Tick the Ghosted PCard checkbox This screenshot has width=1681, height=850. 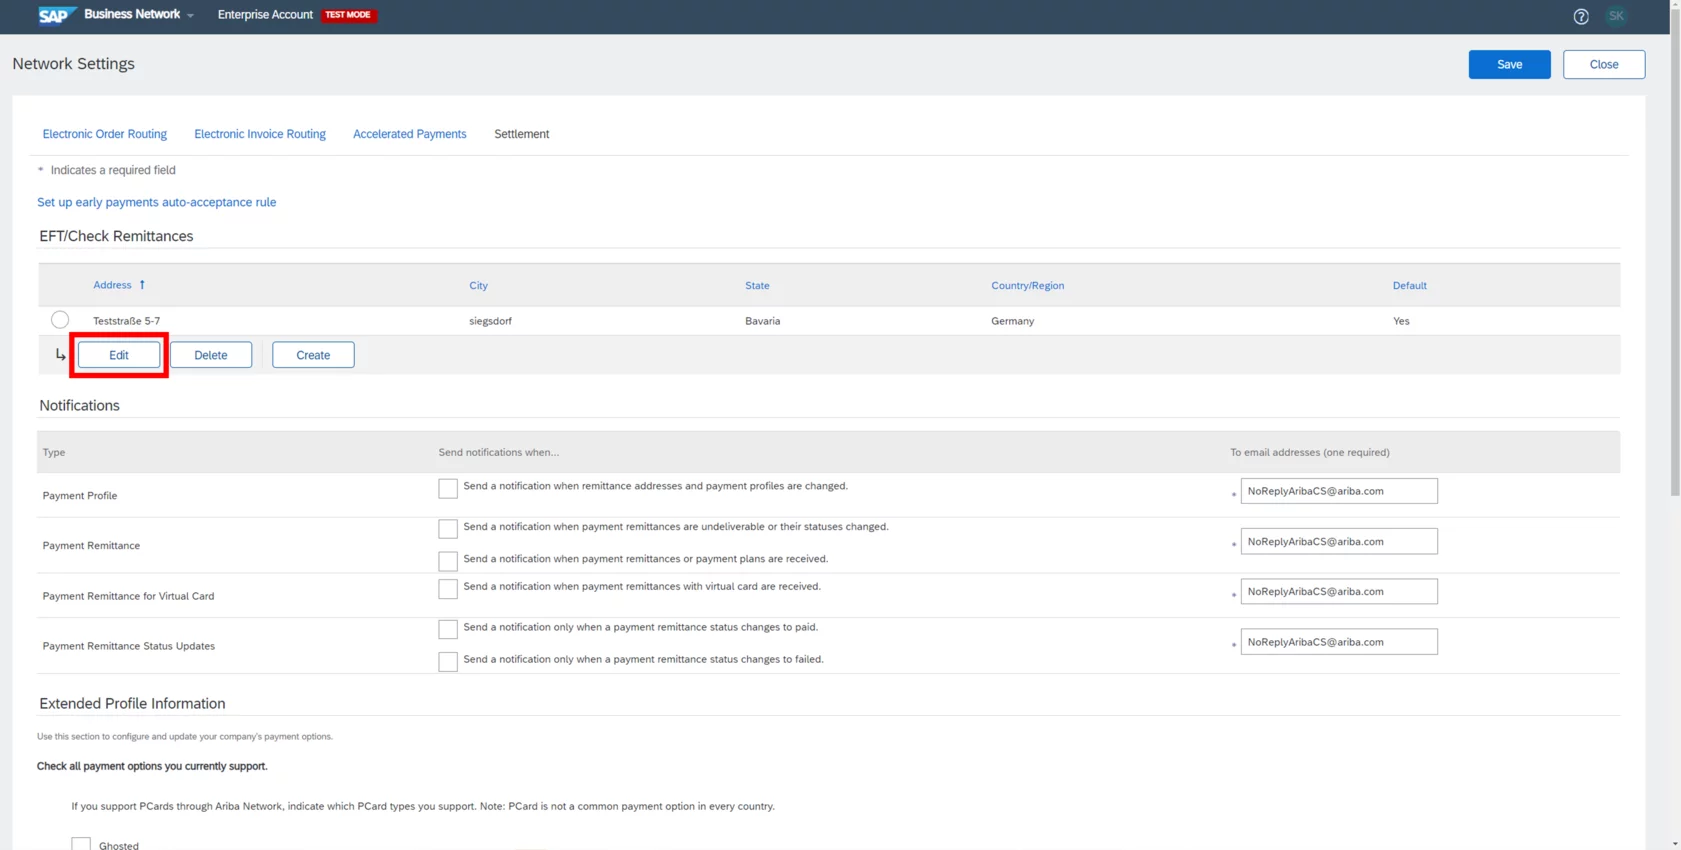pyautogui.click(x=81, y=844)
